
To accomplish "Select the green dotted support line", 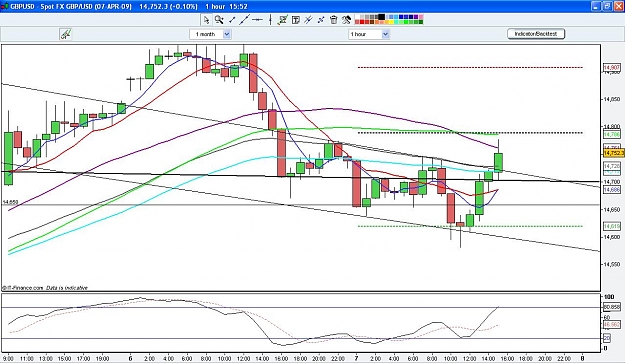I will coord(470,226).
